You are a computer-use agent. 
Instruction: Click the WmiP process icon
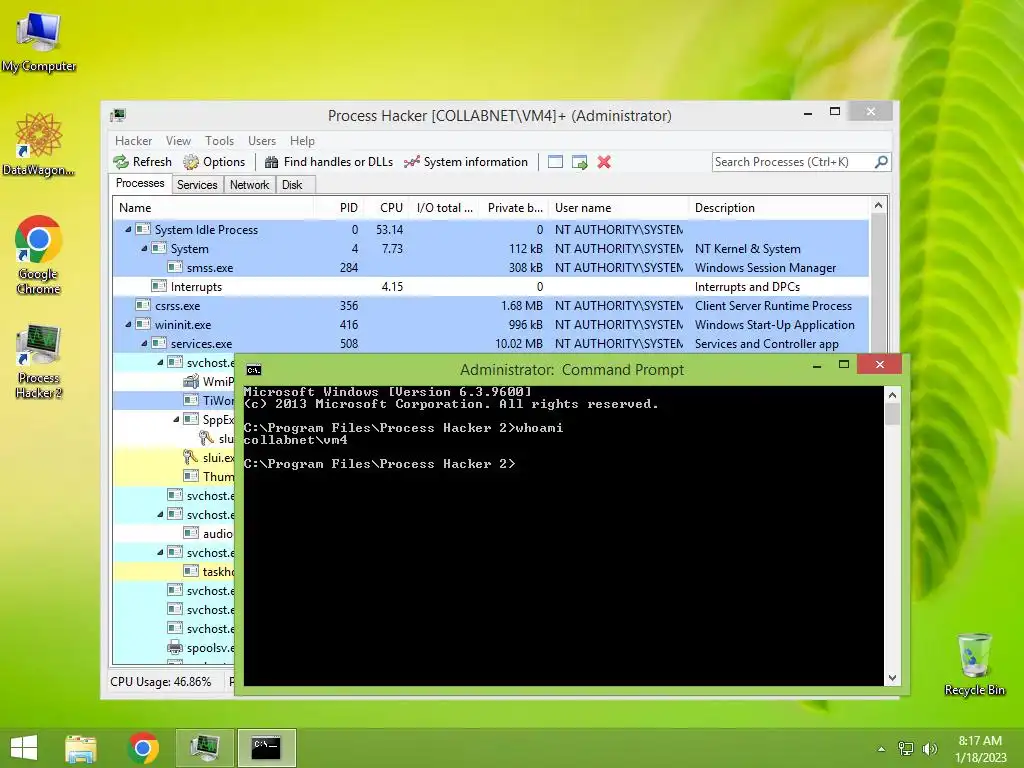click(191, 381)
